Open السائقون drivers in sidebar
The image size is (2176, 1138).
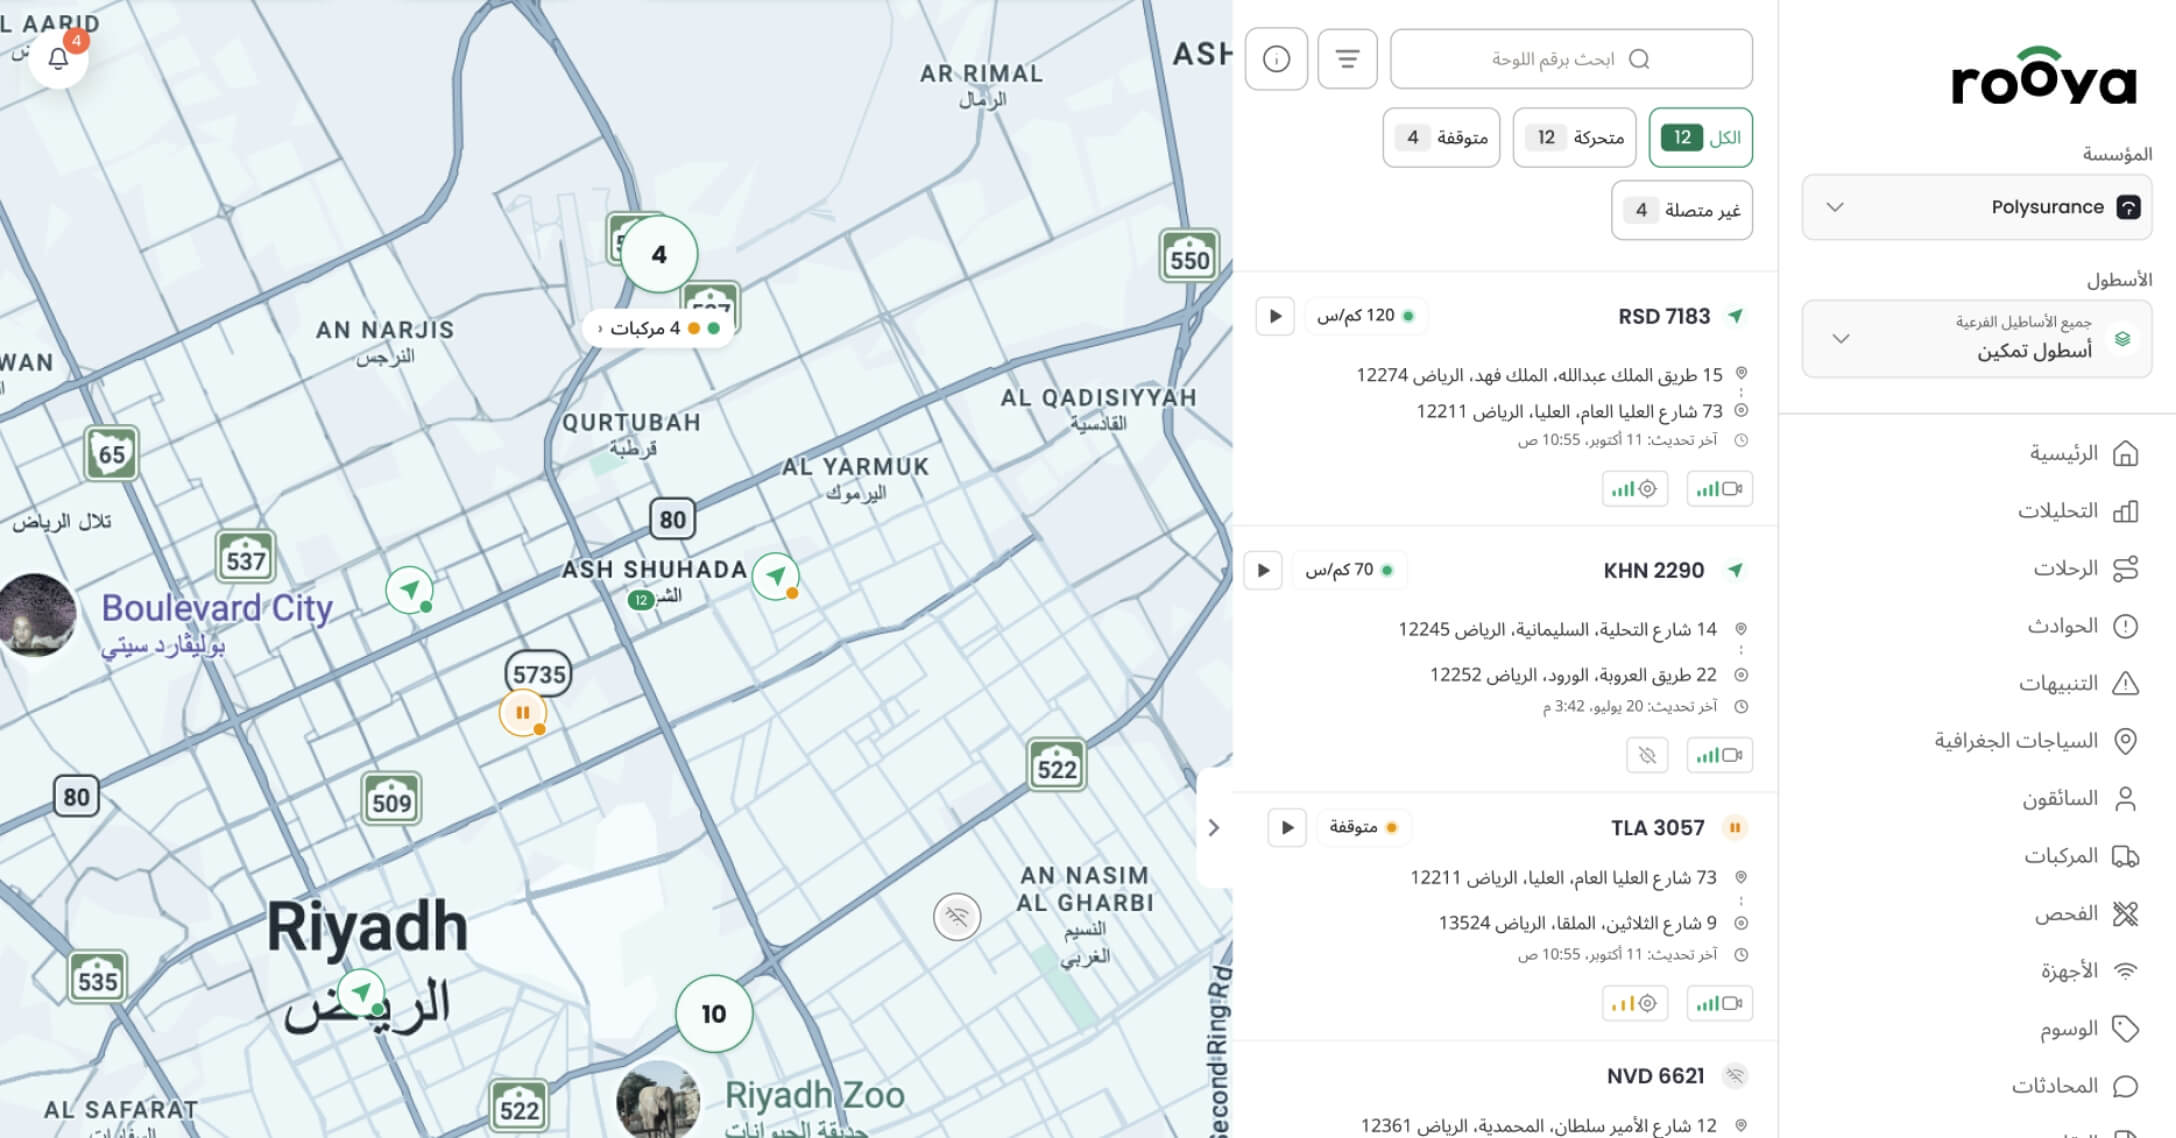click(x=2080, y=799)
